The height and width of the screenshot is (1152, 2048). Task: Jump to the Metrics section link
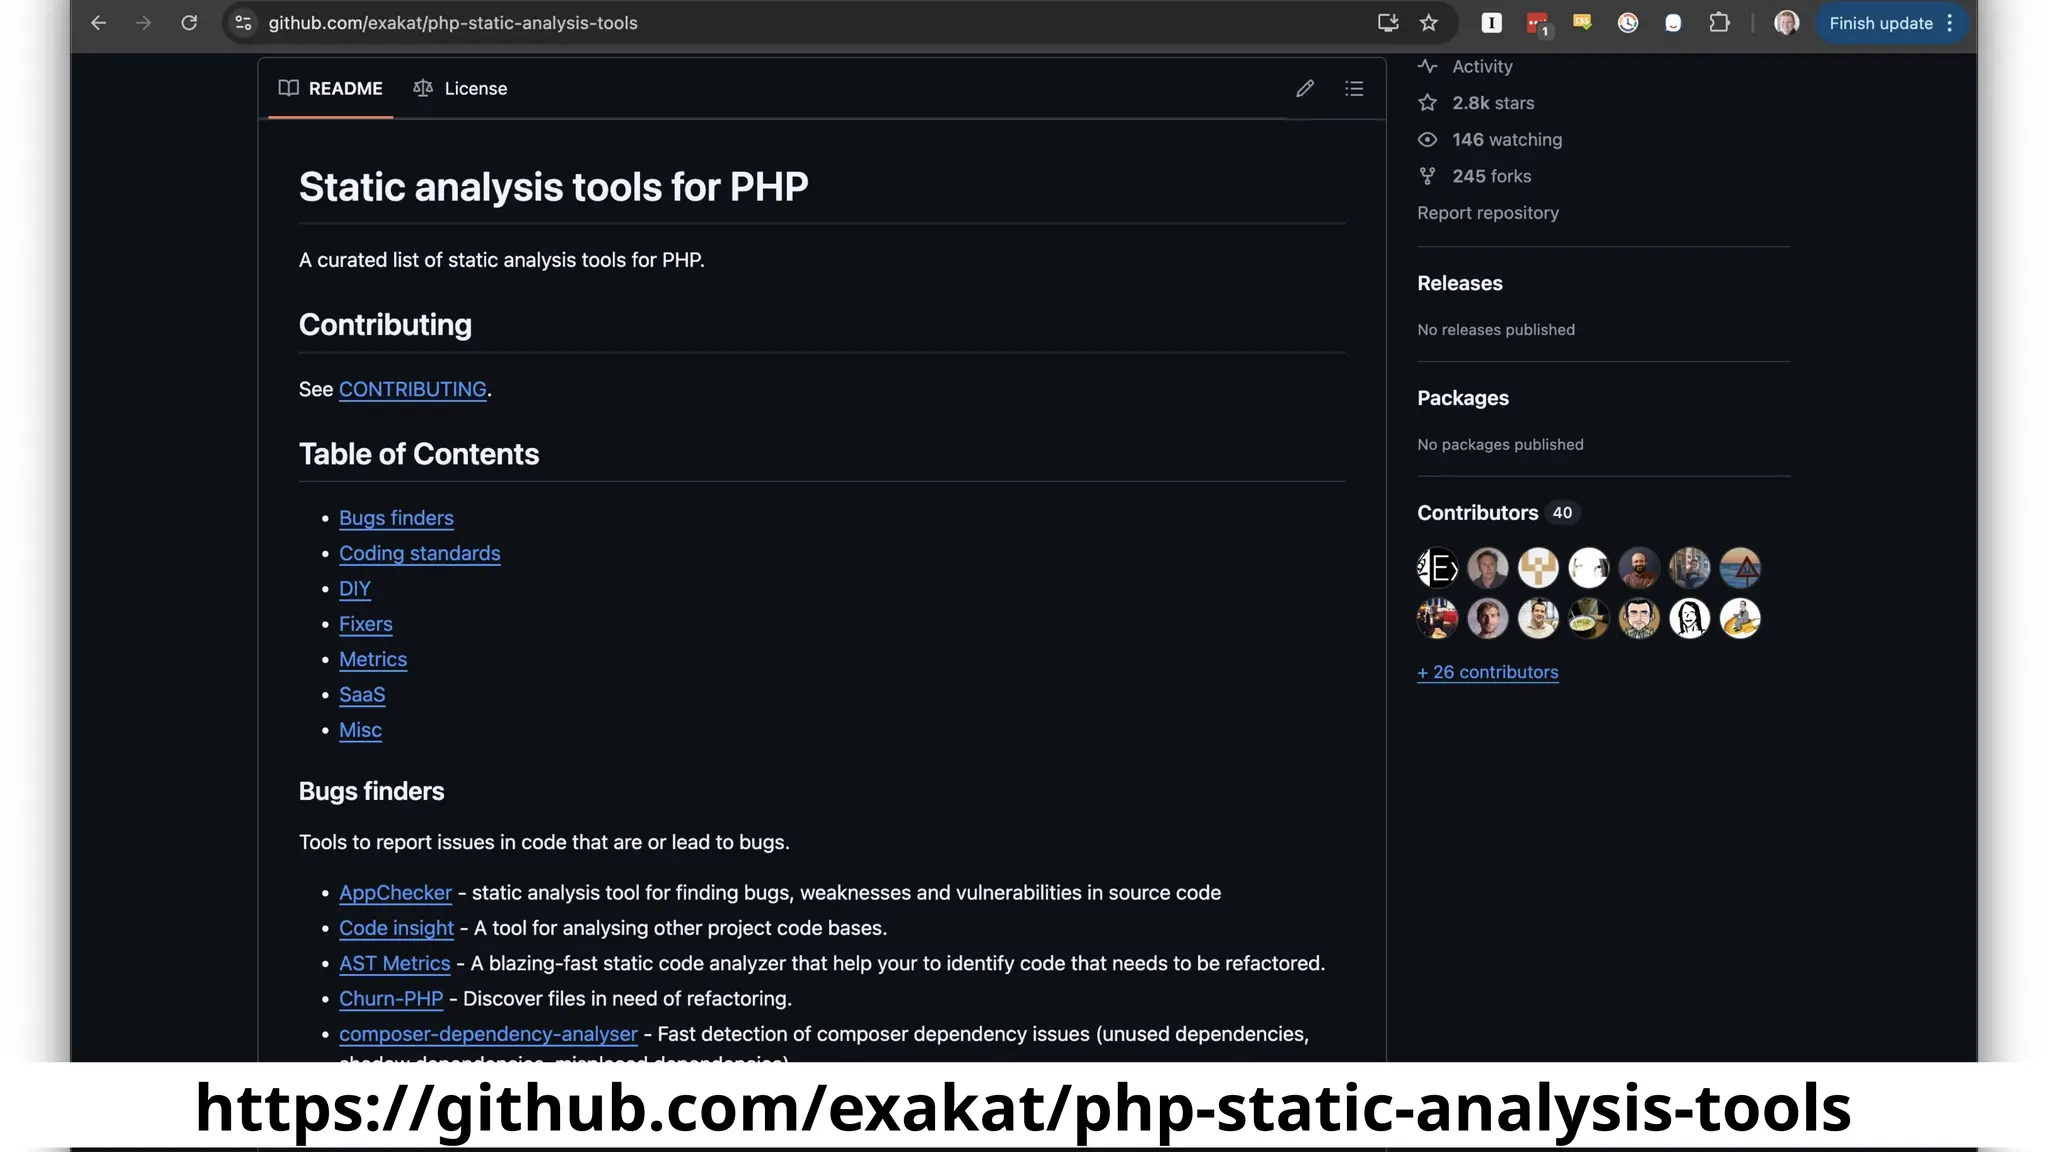[372, 659]
